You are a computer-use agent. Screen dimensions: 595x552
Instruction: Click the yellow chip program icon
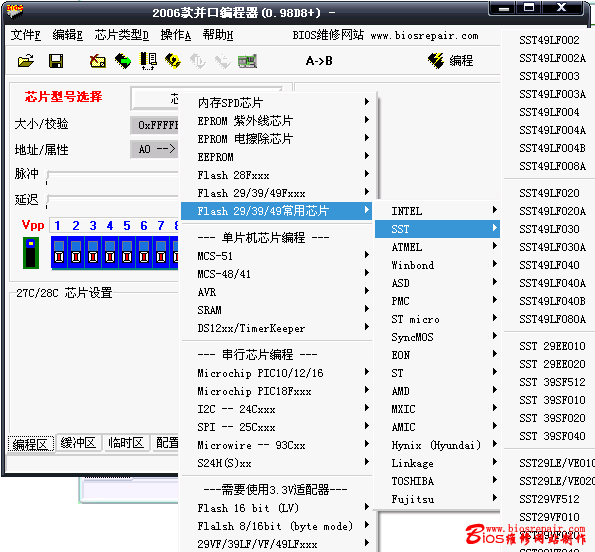173,61
